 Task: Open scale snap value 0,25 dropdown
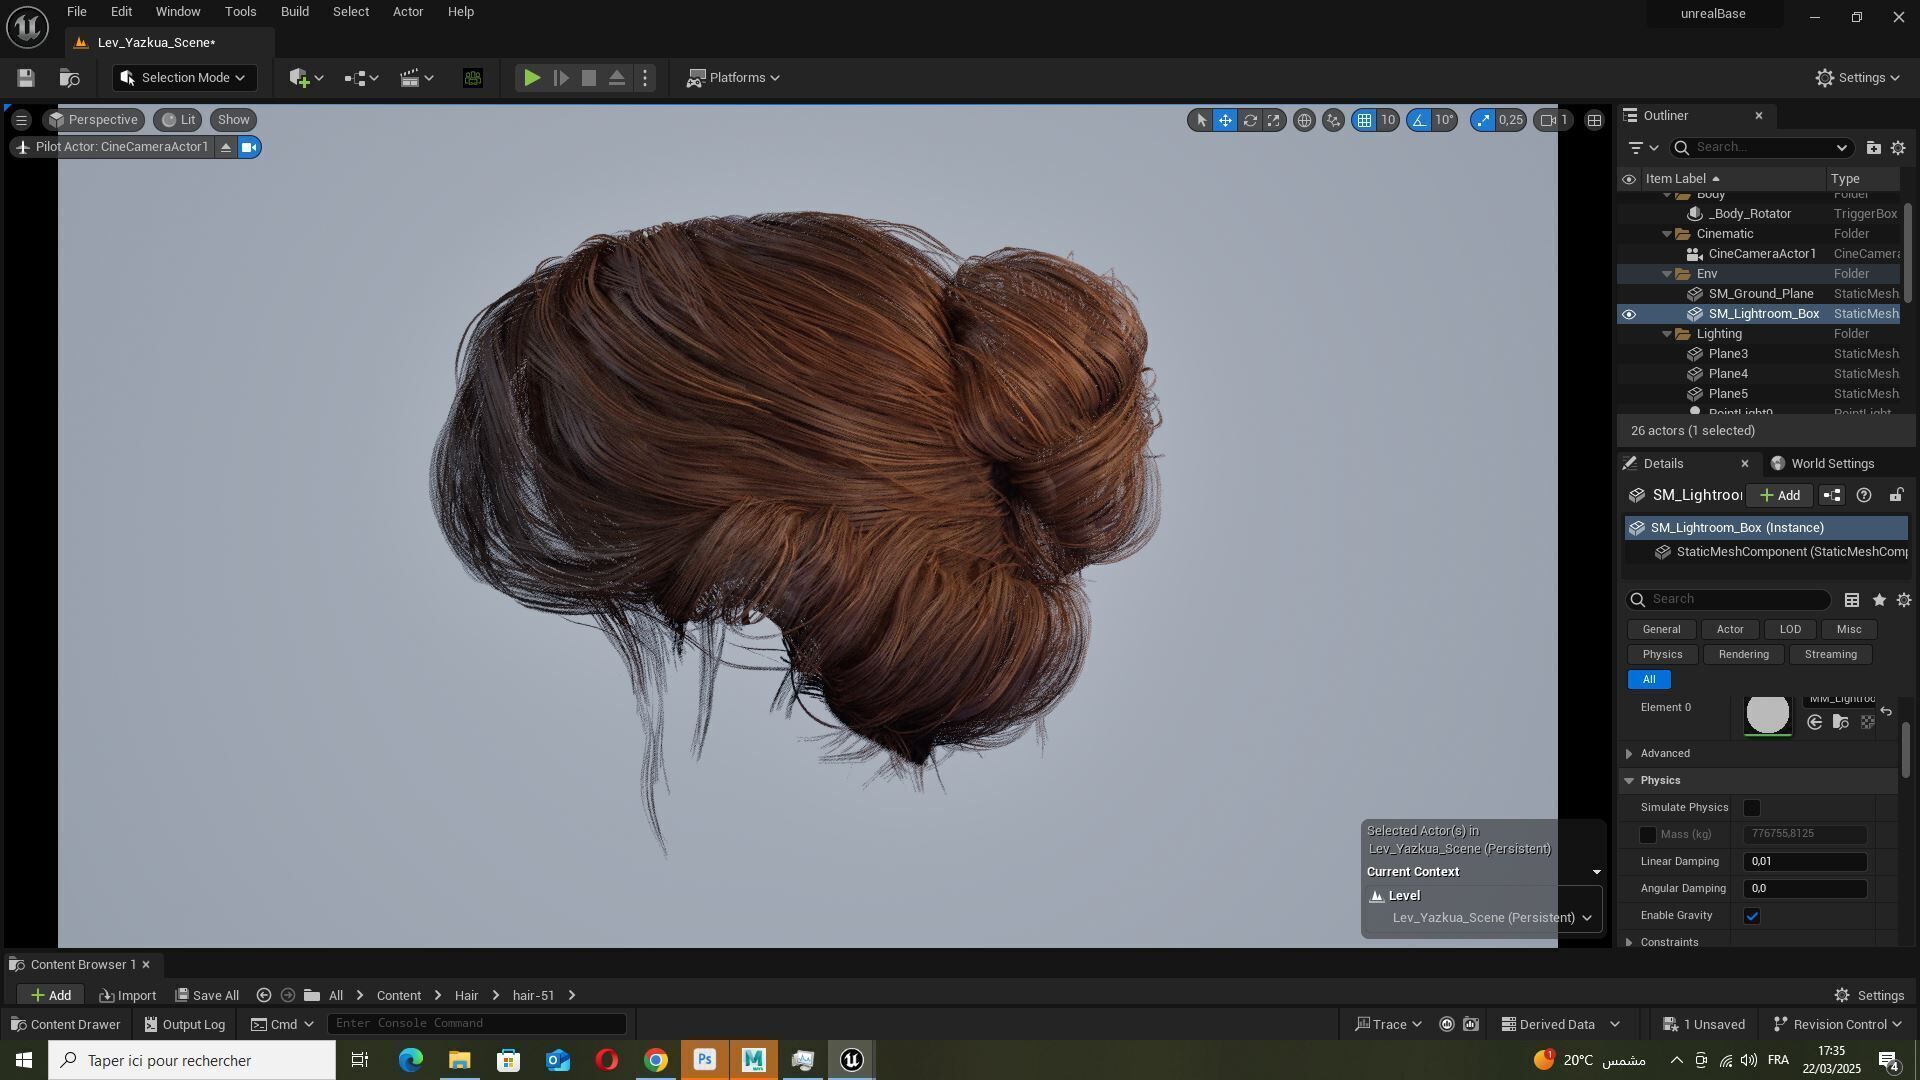[x=1511, y=120]
